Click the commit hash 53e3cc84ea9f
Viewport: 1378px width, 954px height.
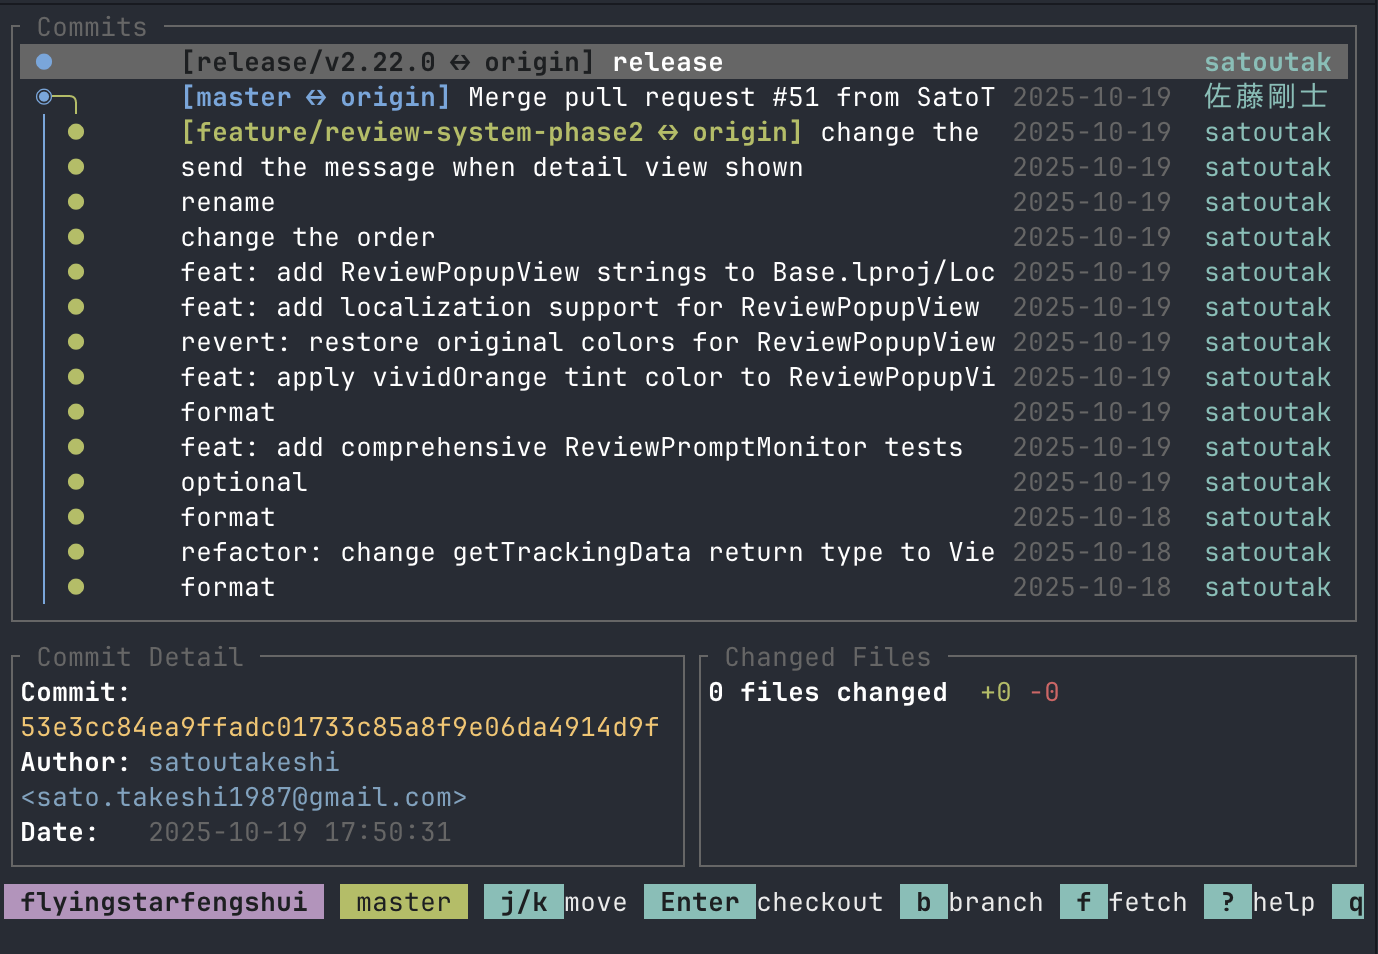pos(340,727)
